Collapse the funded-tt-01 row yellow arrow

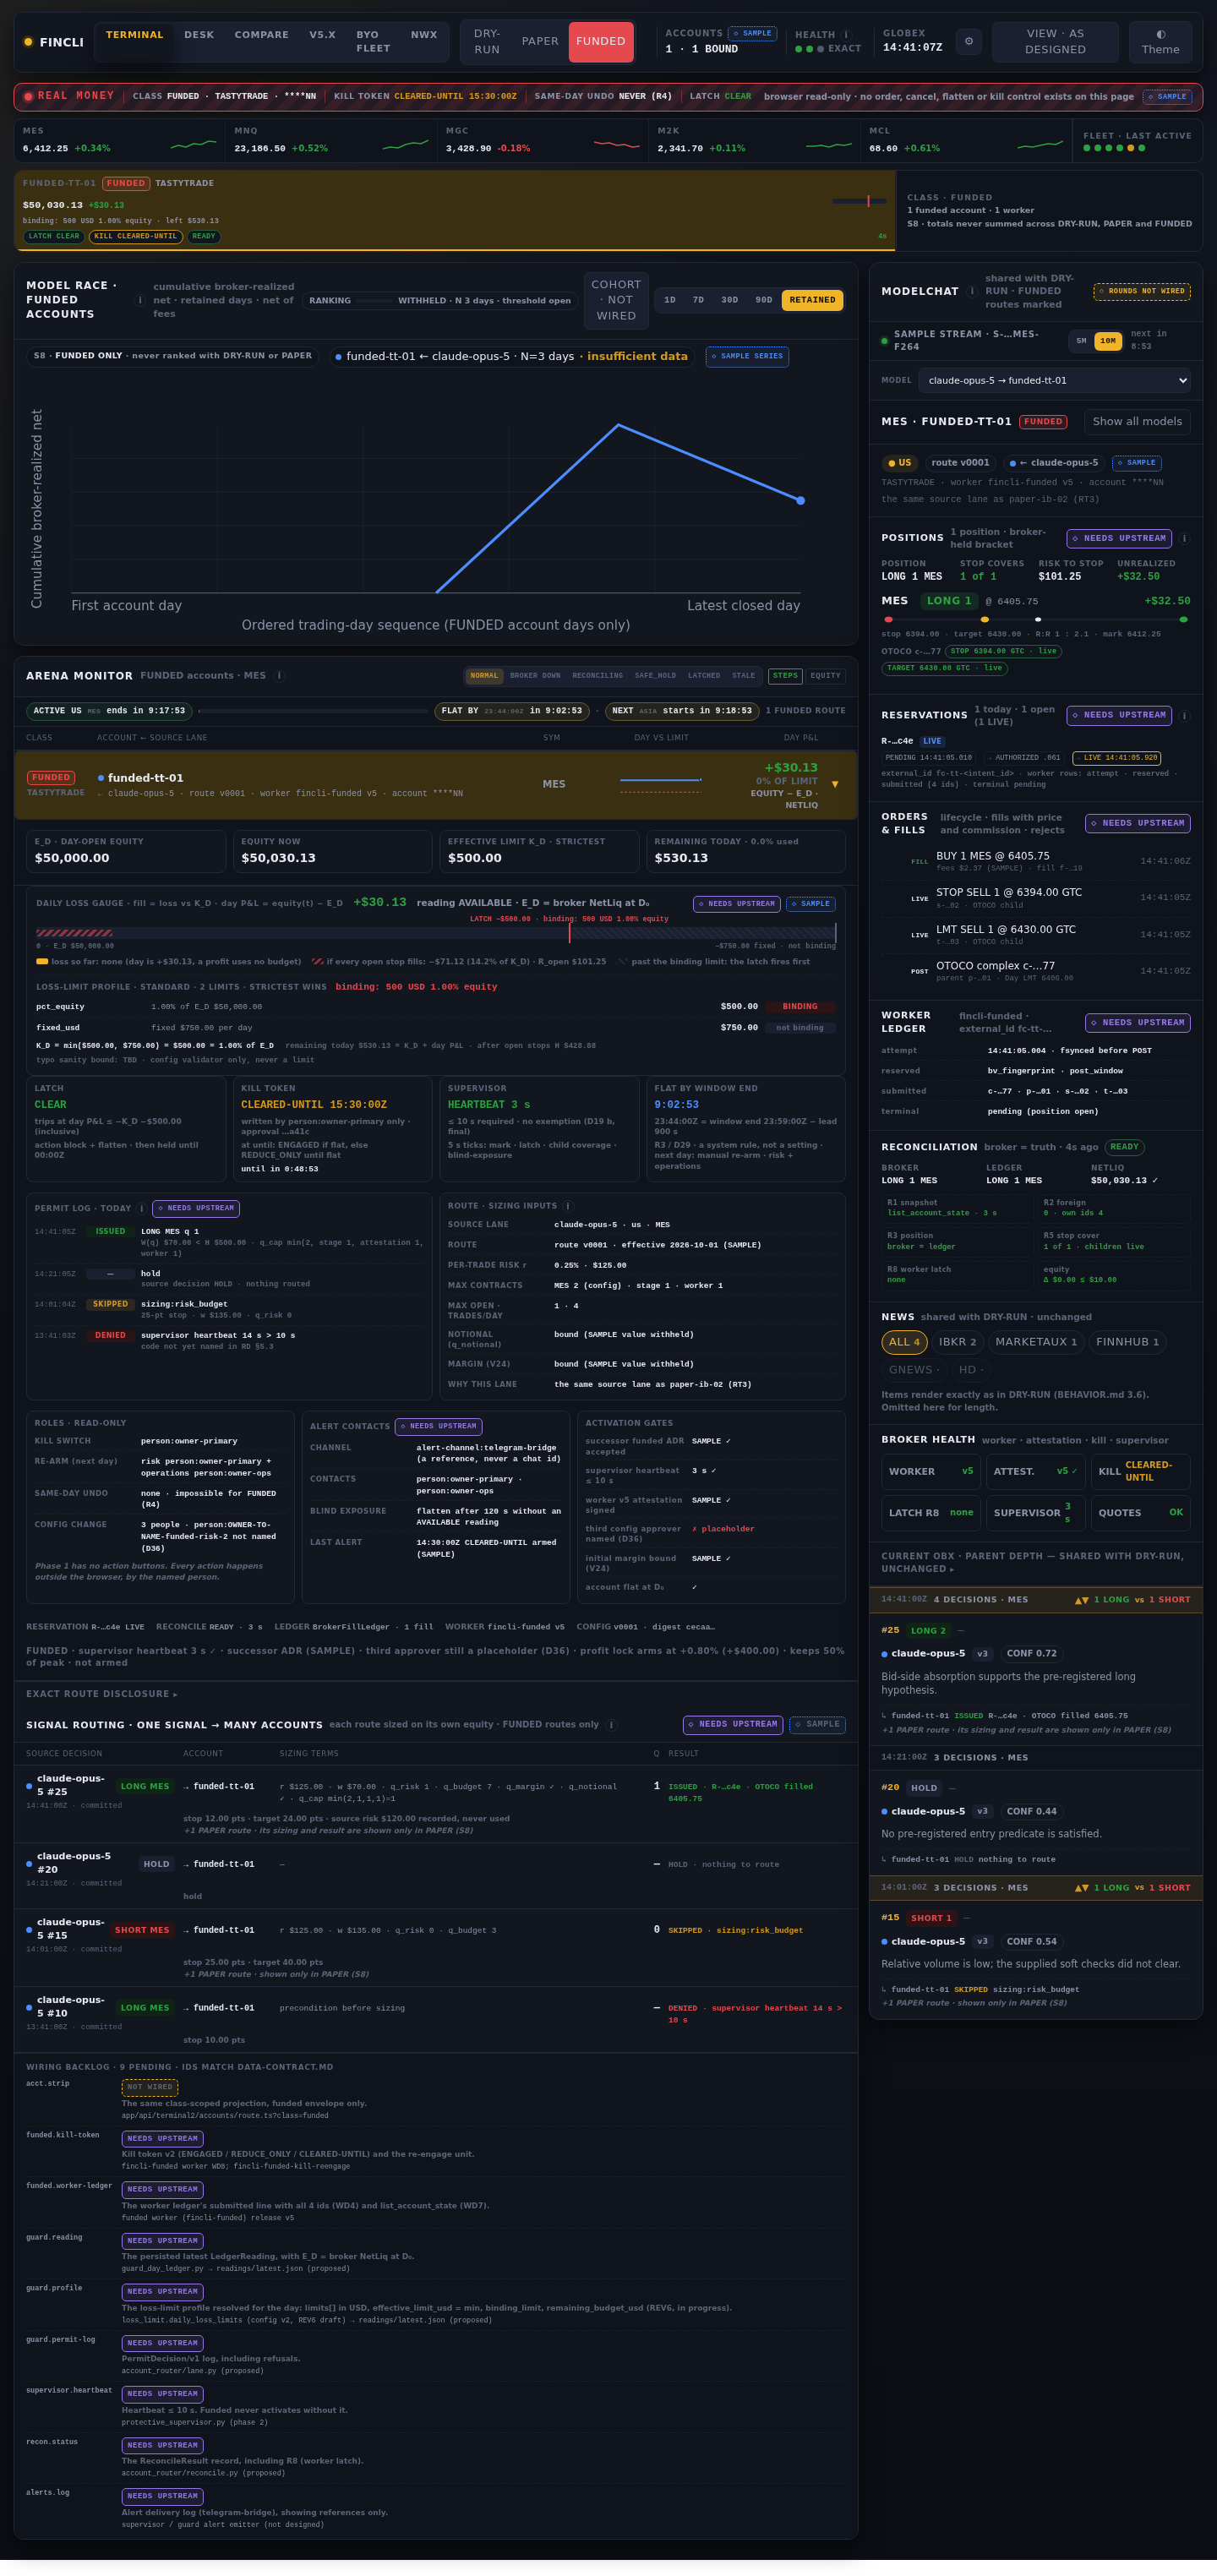pos(835,784)
